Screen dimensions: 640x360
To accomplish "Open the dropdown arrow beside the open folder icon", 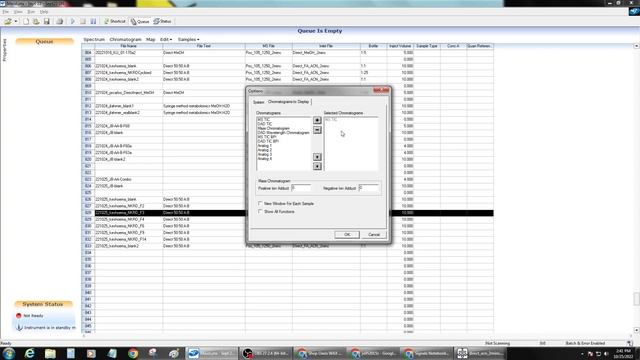I will click(x=16, y=21).
